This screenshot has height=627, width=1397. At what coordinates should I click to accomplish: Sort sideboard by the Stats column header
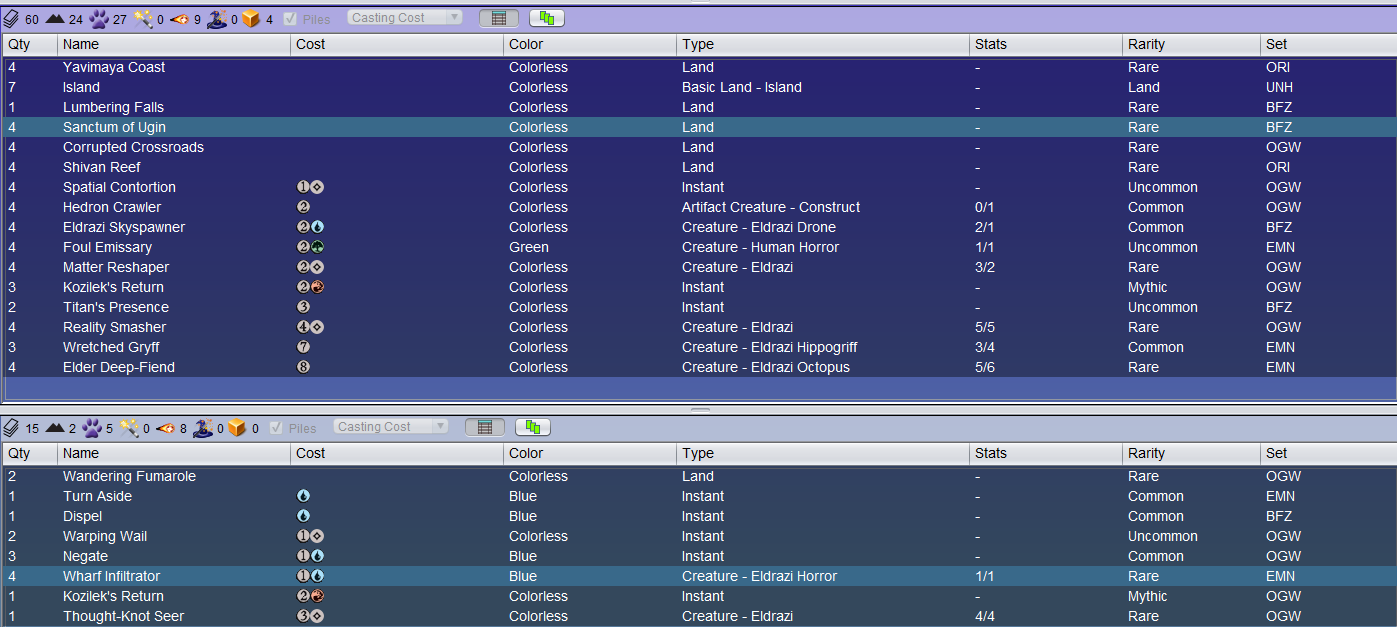1046,453
